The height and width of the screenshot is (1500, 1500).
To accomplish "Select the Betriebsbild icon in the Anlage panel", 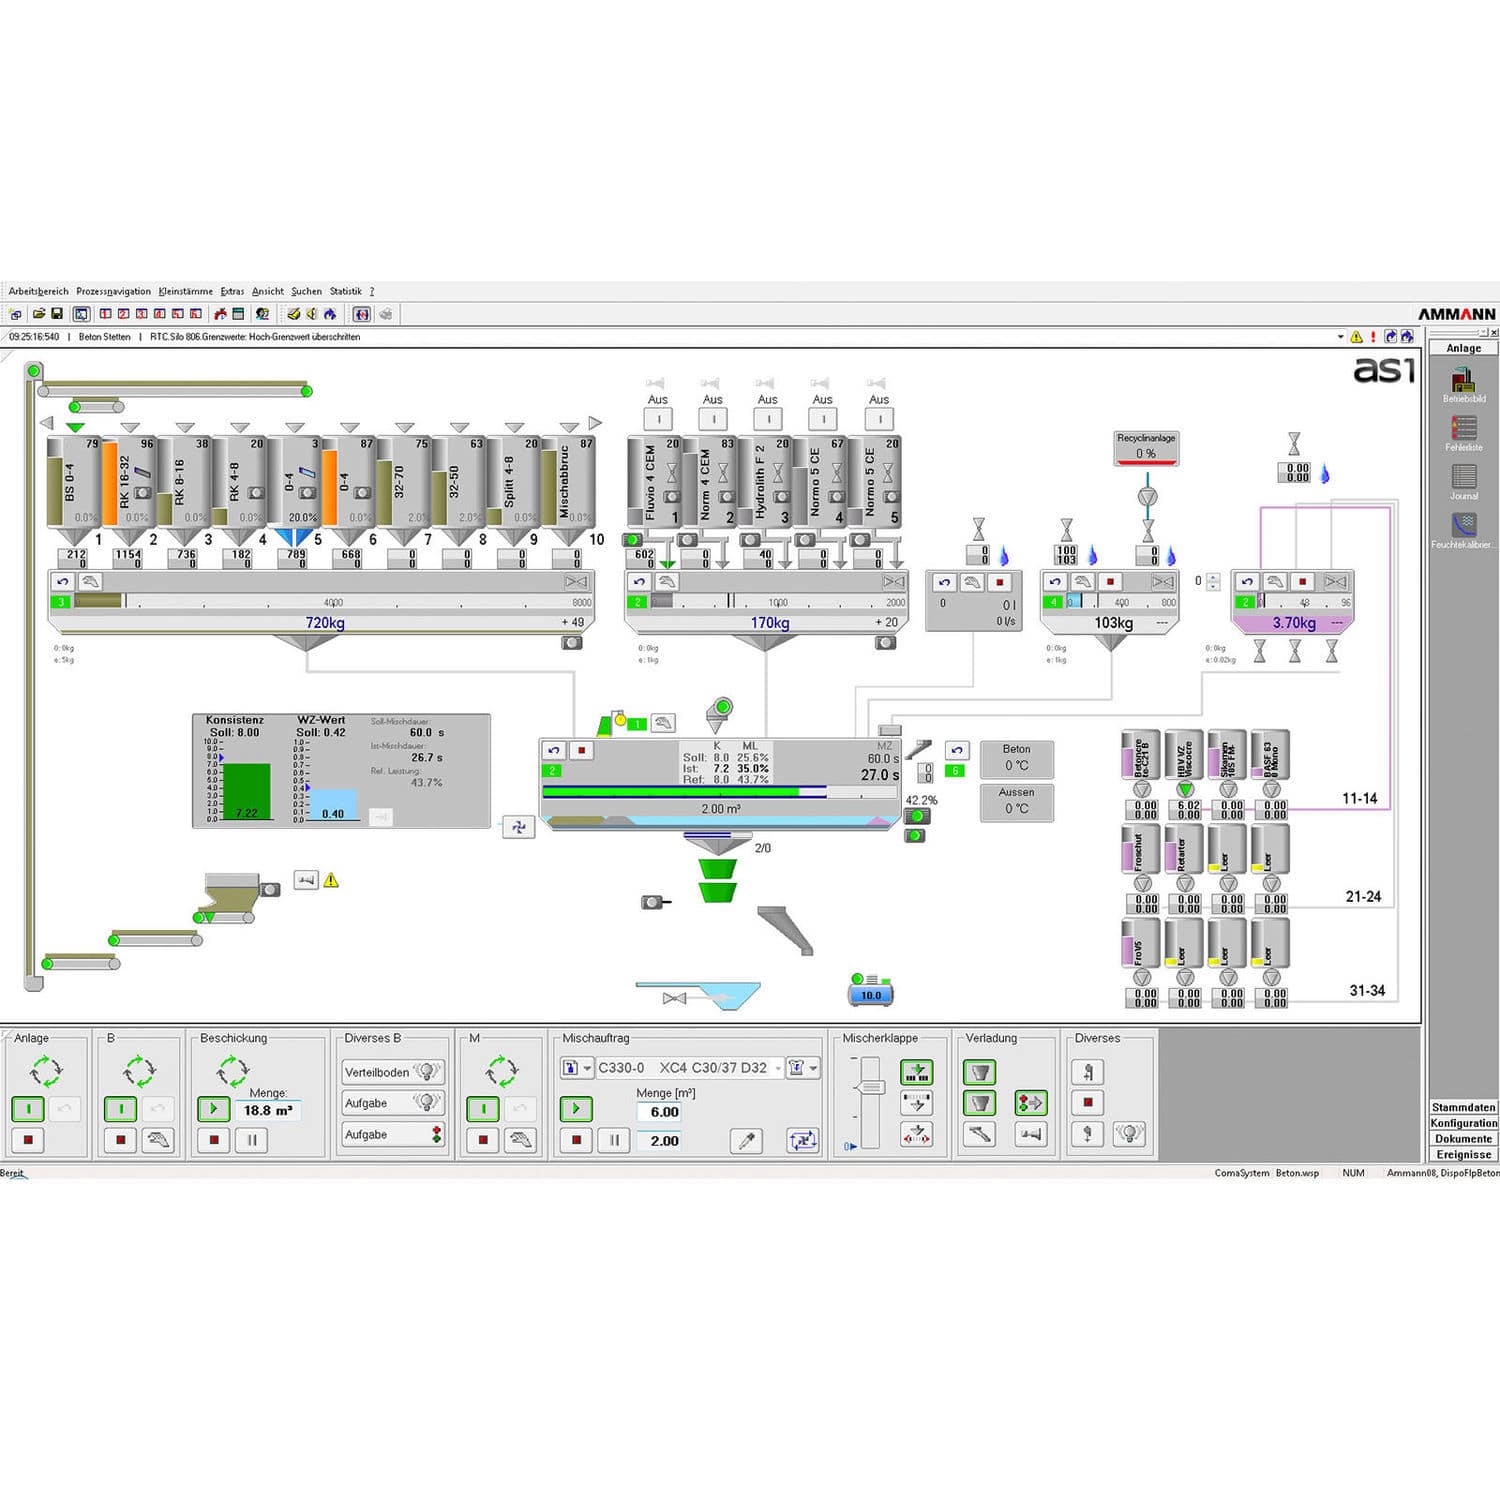I will point(1463,379).
